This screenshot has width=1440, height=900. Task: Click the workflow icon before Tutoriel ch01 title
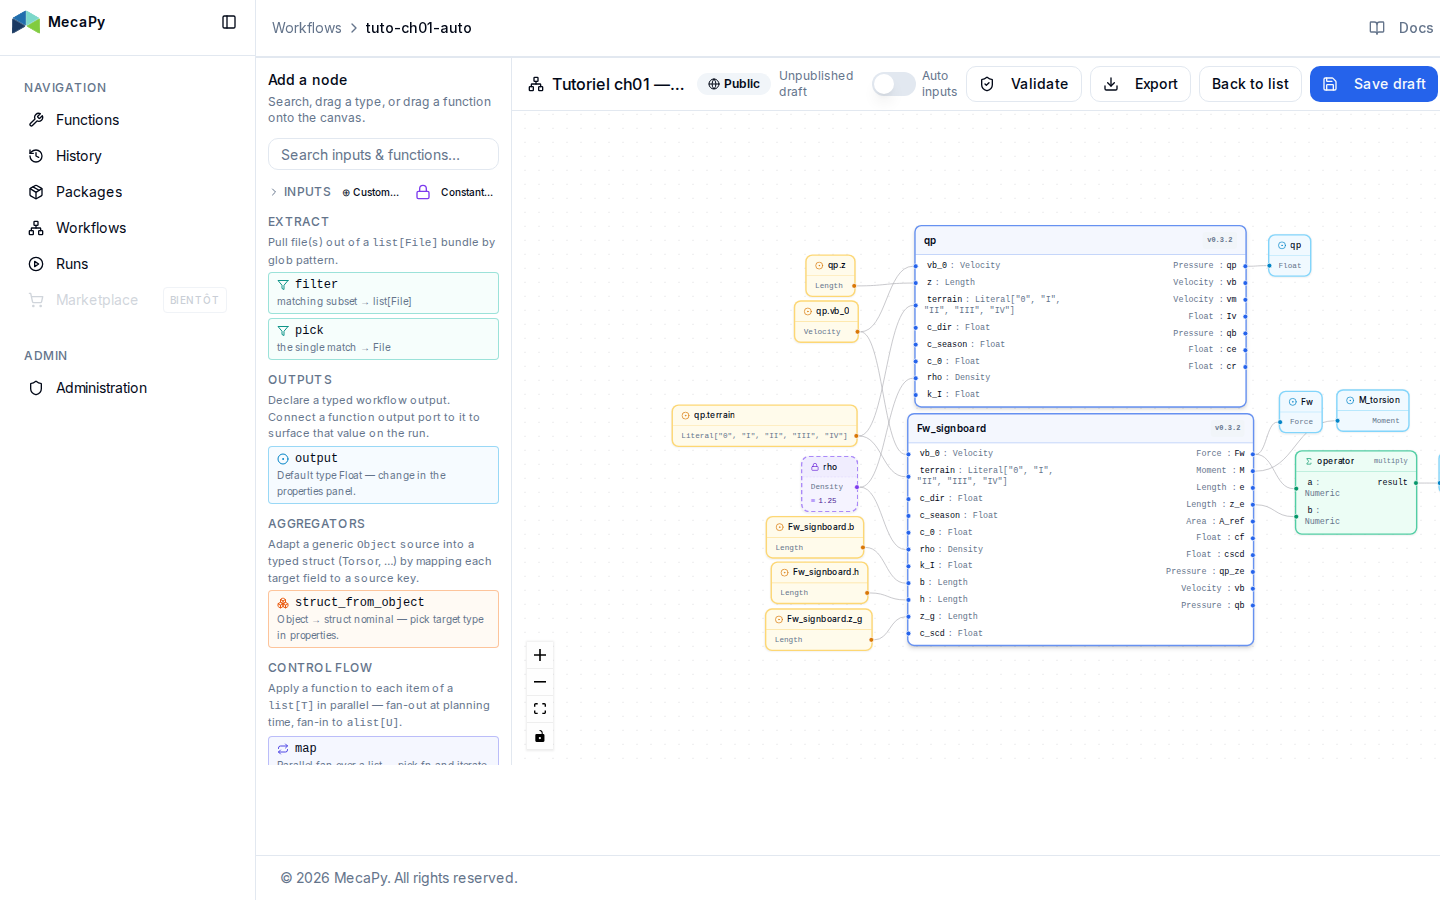(536, 84)
